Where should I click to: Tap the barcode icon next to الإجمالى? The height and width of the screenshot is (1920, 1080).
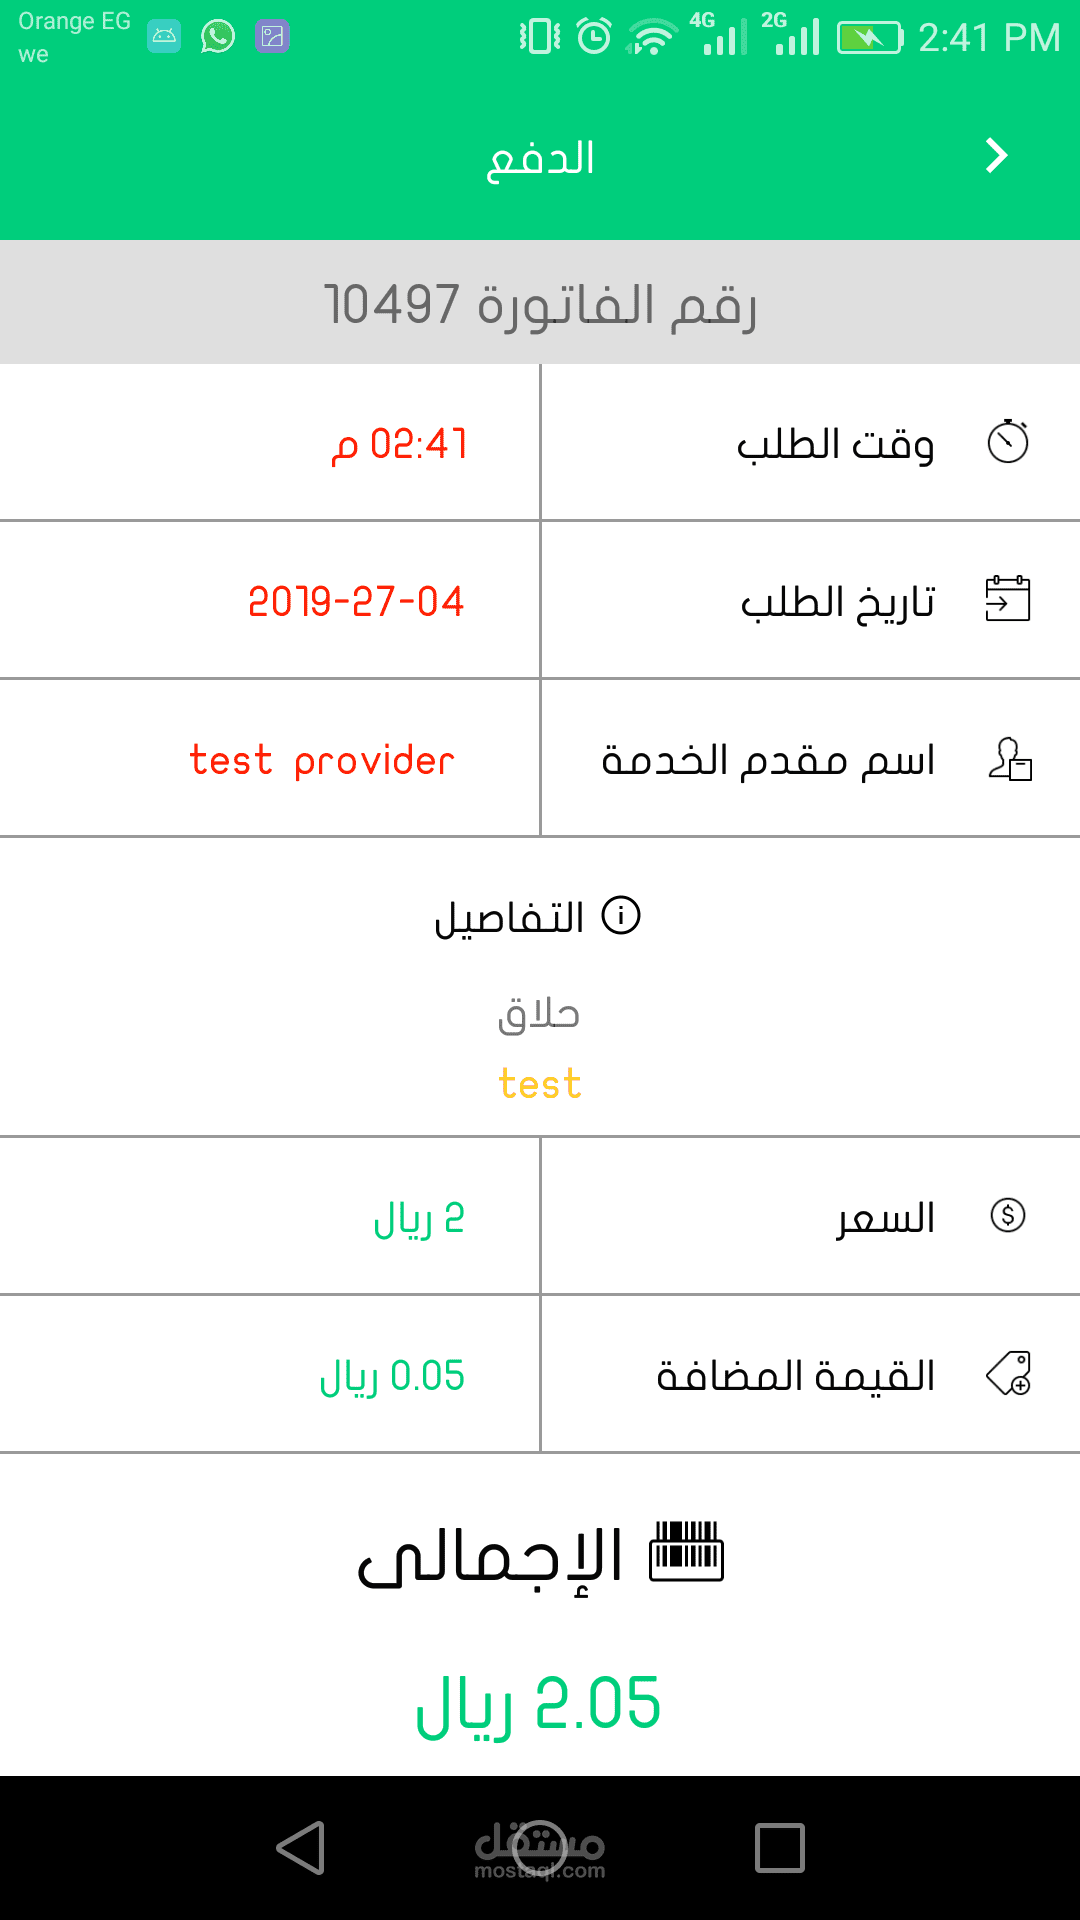pyautogui.click(x=686, y=1551)
